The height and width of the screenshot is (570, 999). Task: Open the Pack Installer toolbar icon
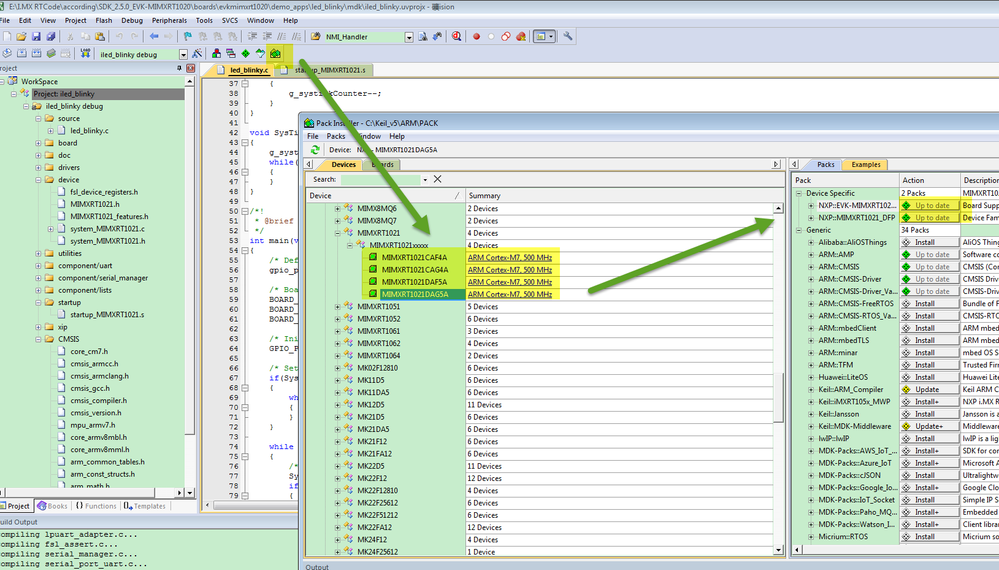point(274,53)
